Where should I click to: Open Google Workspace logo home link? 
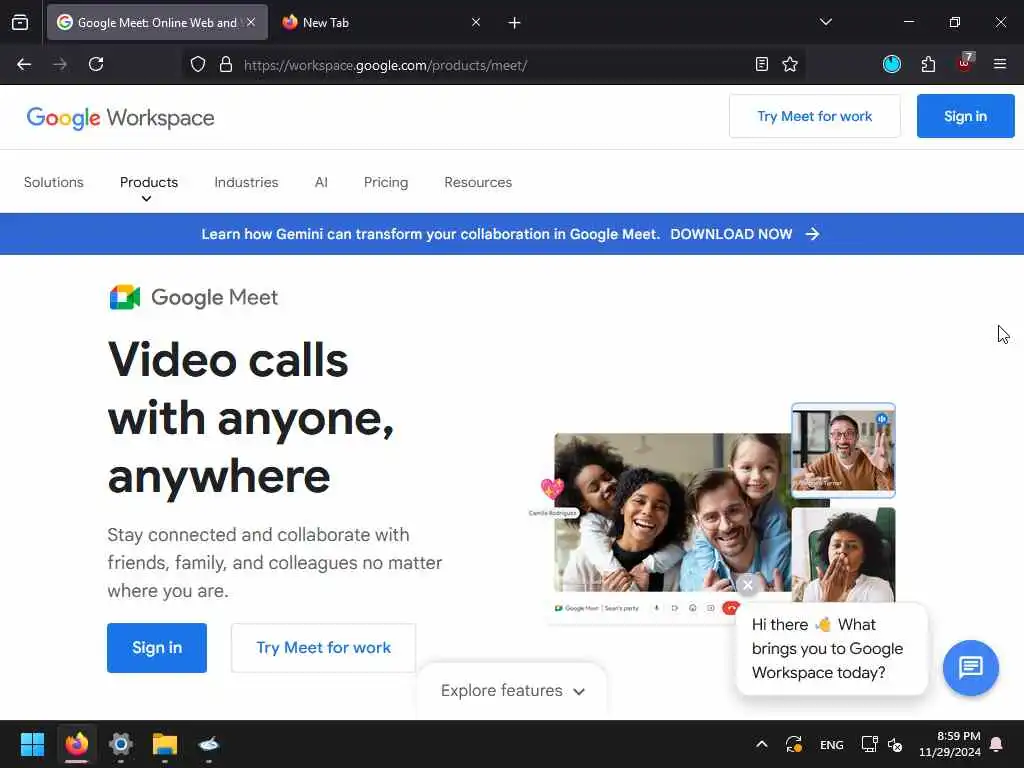120,118
